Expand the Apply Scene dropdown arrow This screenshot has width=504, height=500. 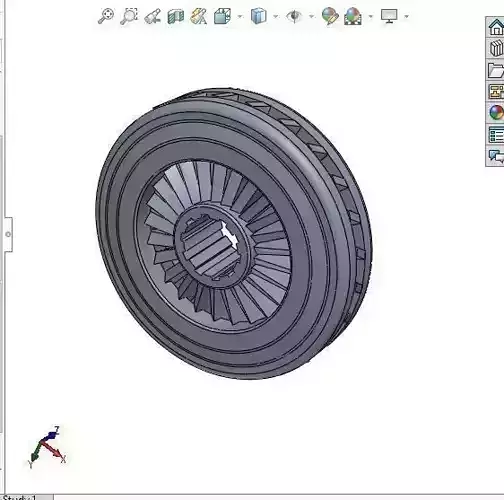tap(370, 16)
